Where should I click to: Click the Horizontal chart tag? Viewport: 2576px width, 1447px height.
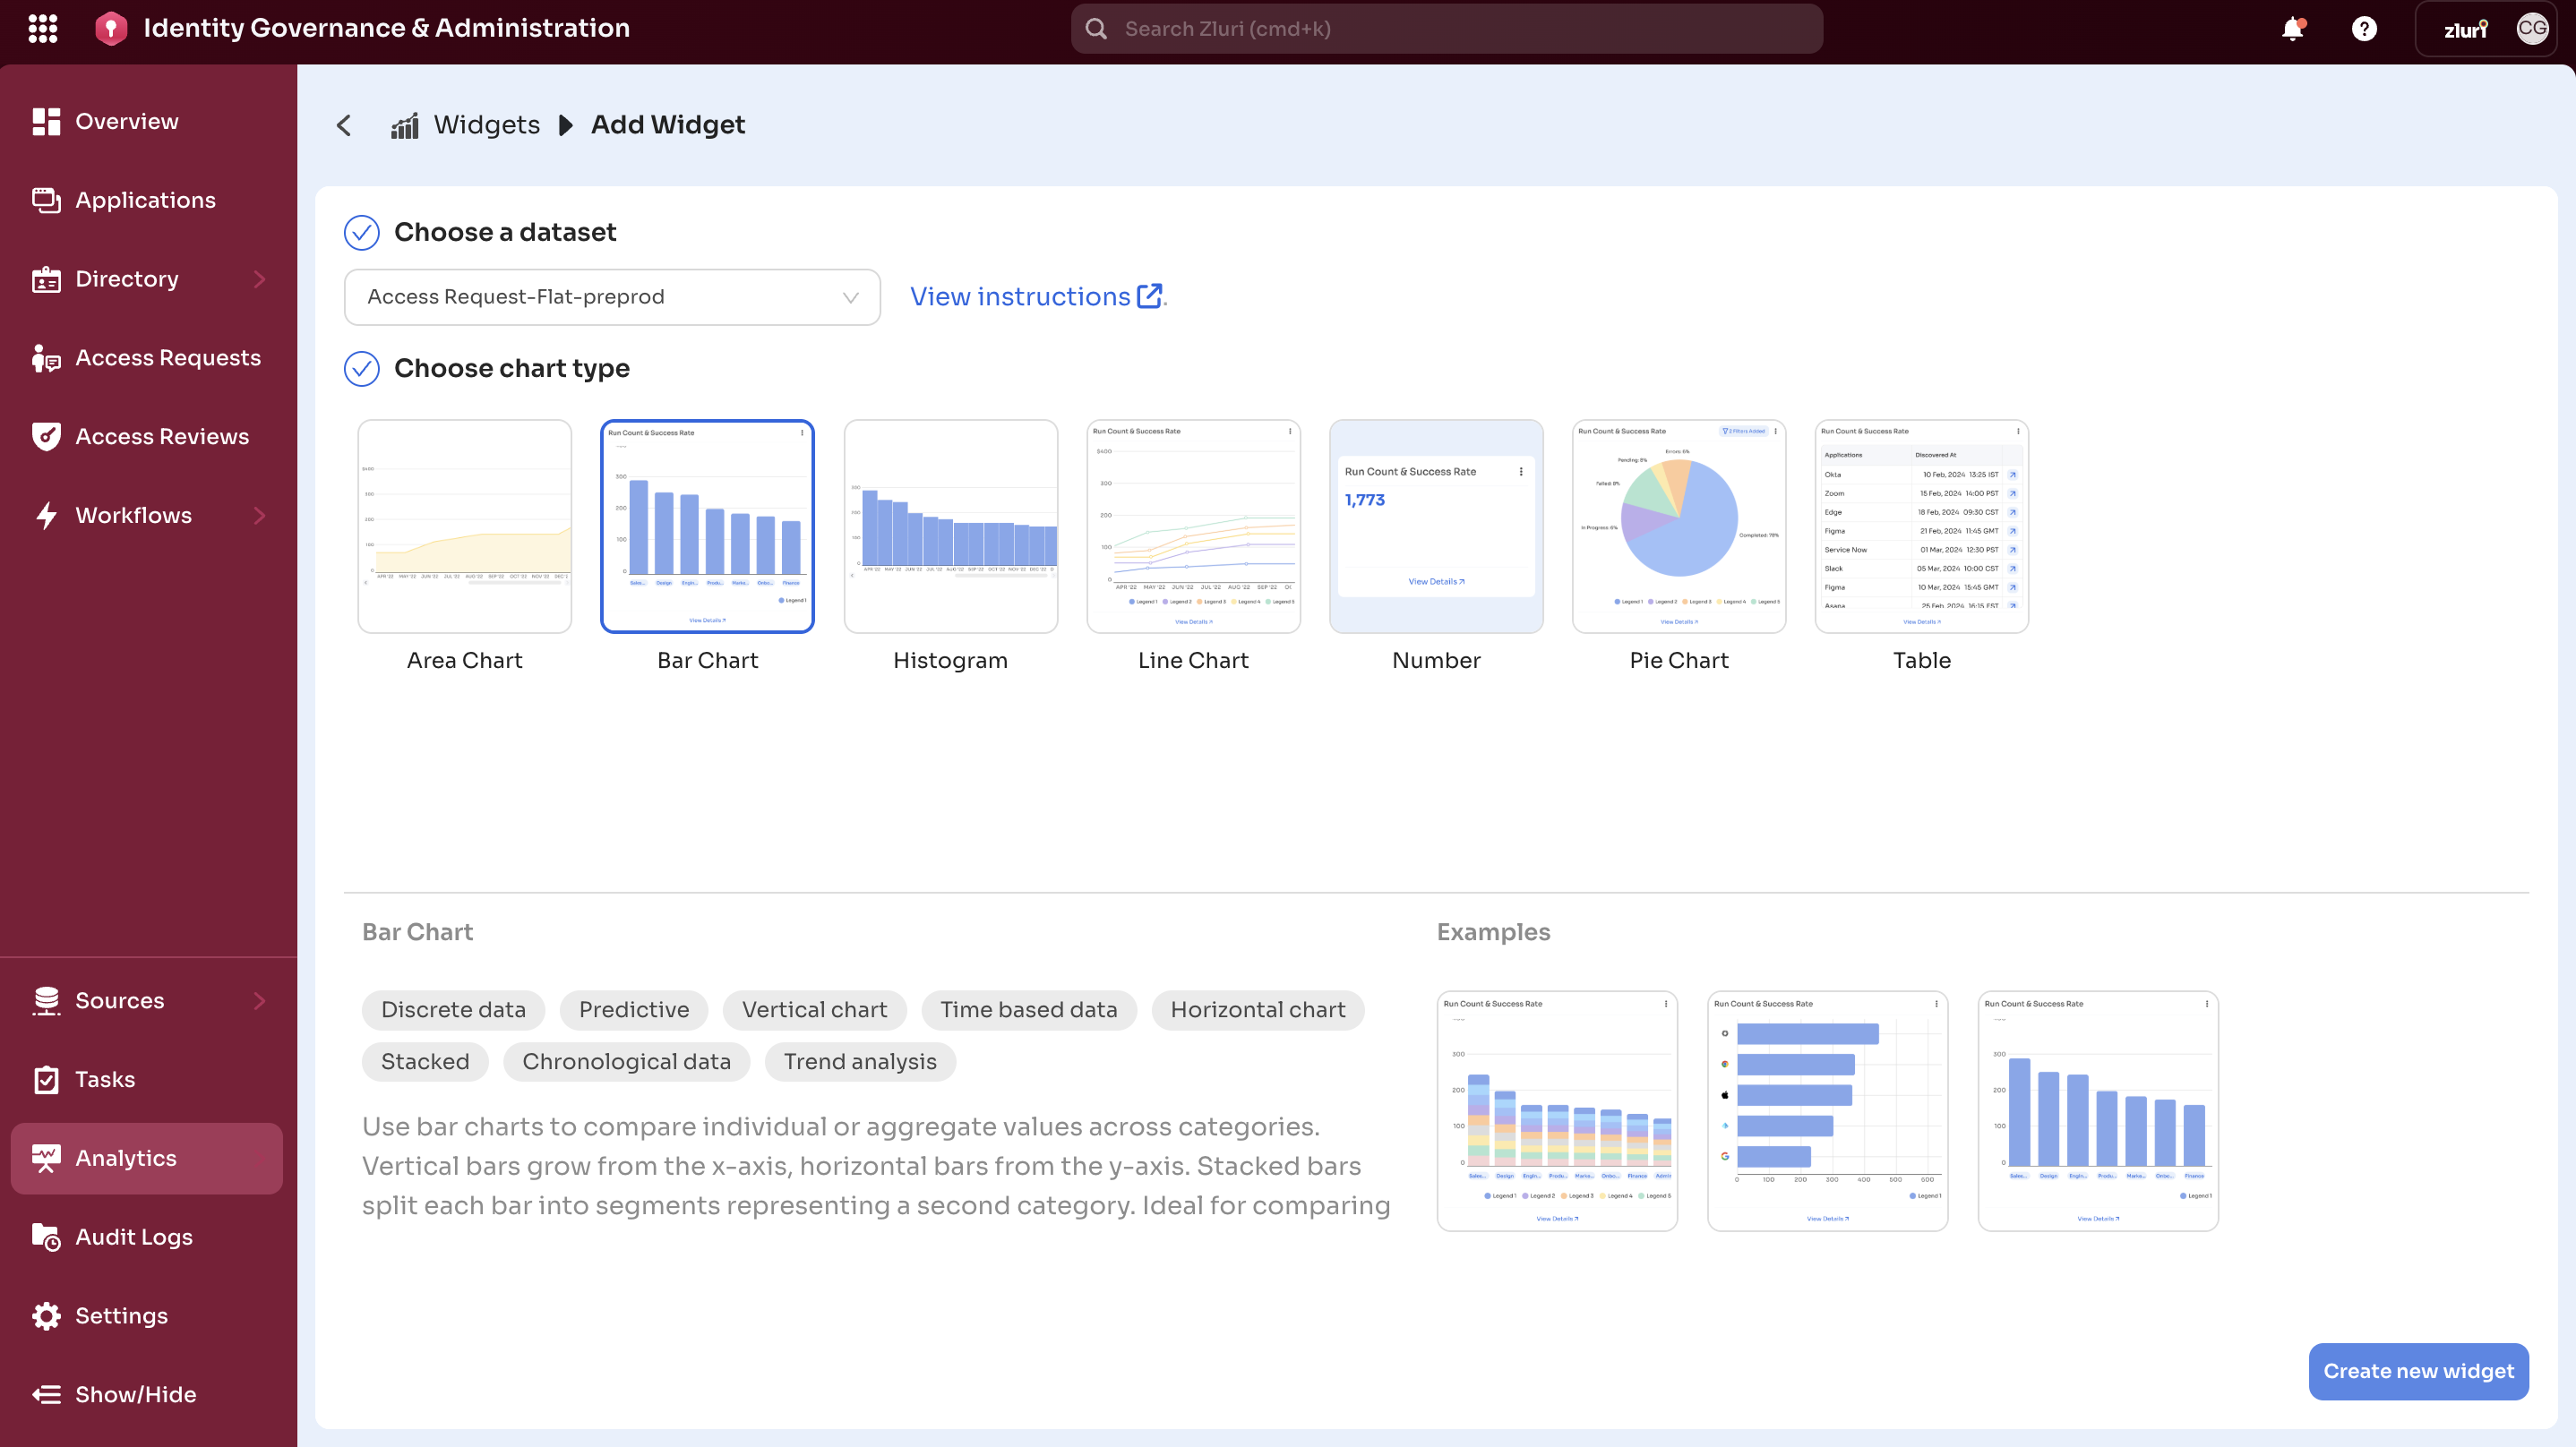[x=1258, y=1010]
